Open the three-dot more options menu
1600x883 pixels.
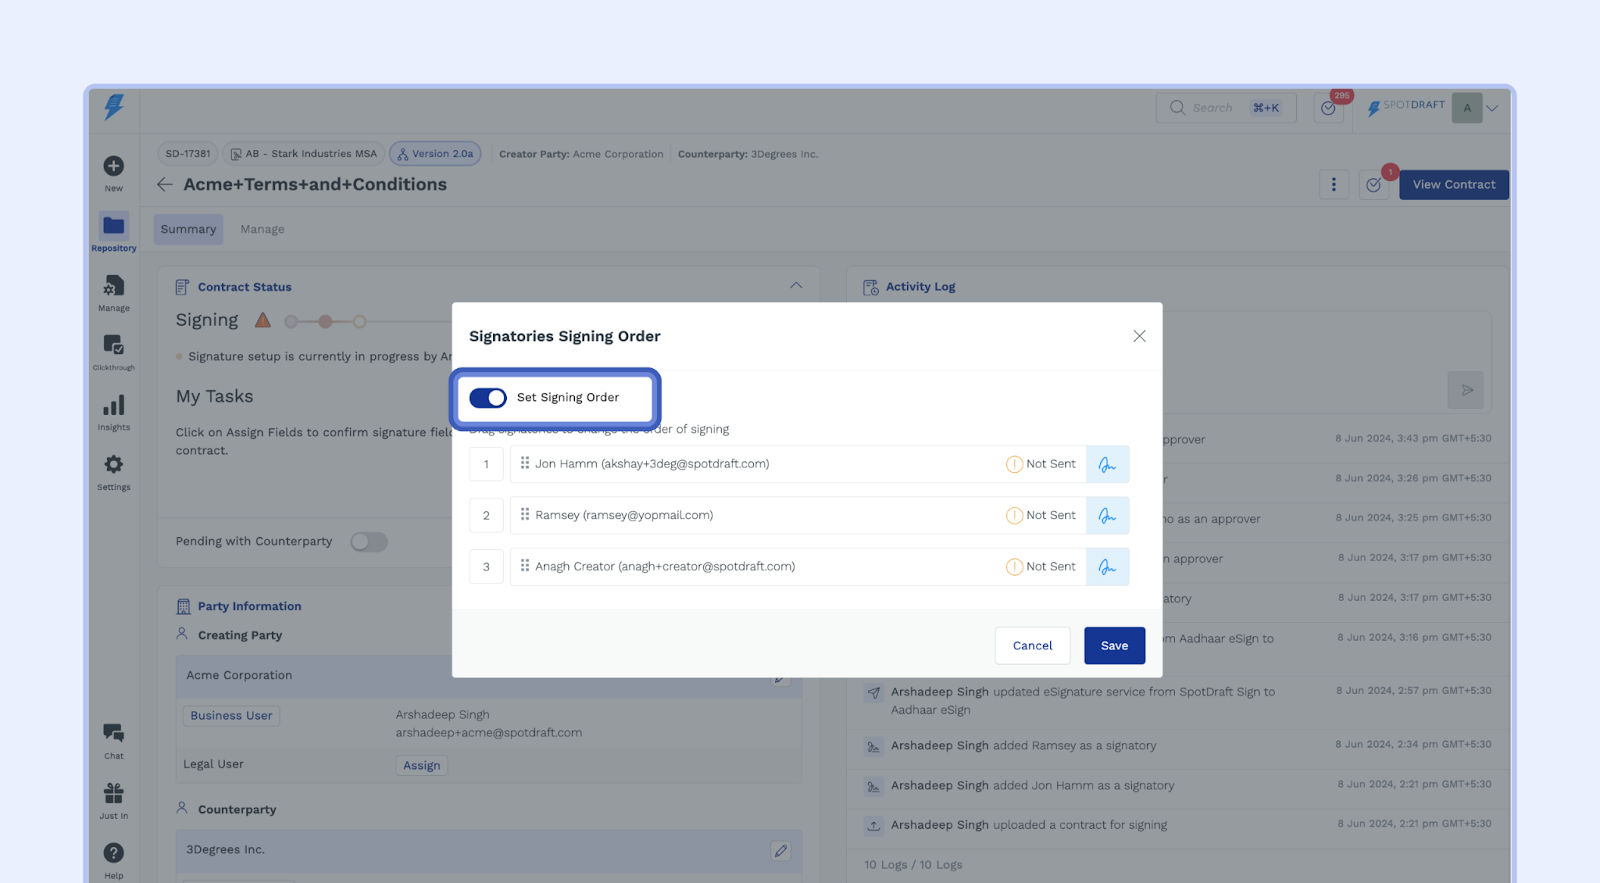1333,185
